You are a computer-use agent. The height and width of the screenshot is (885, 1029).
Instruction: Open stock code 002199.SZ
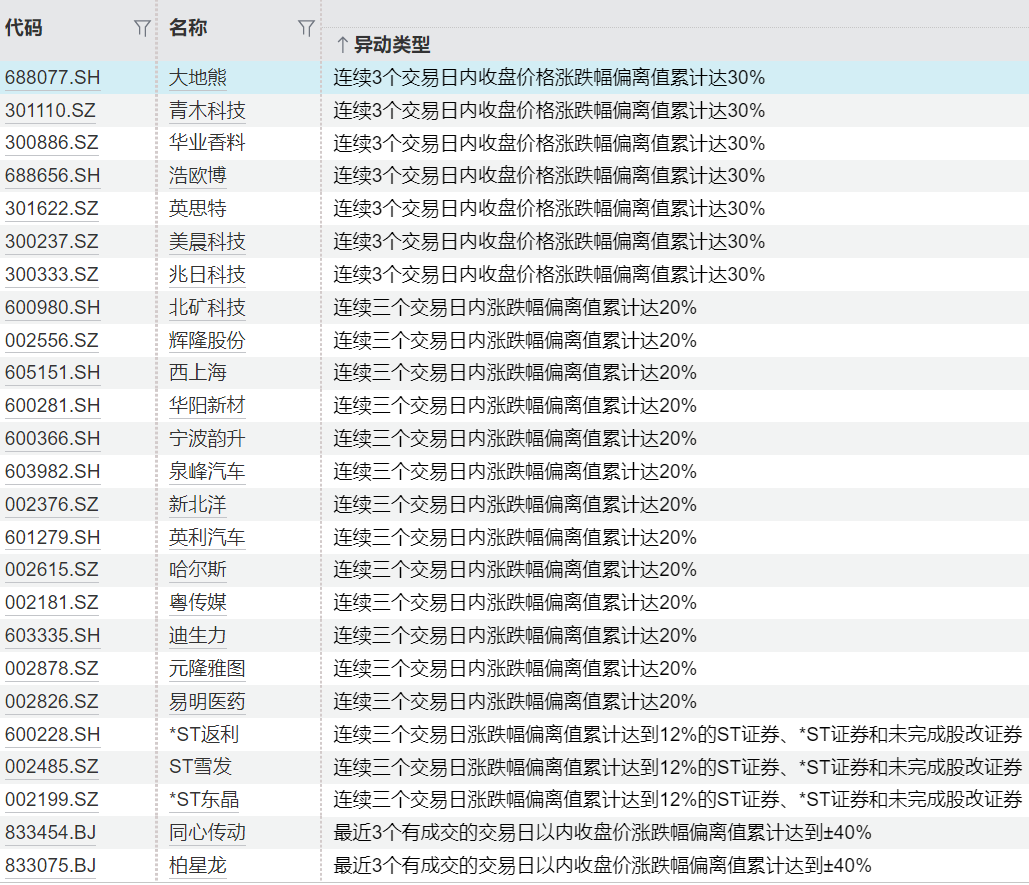point(51,800)
